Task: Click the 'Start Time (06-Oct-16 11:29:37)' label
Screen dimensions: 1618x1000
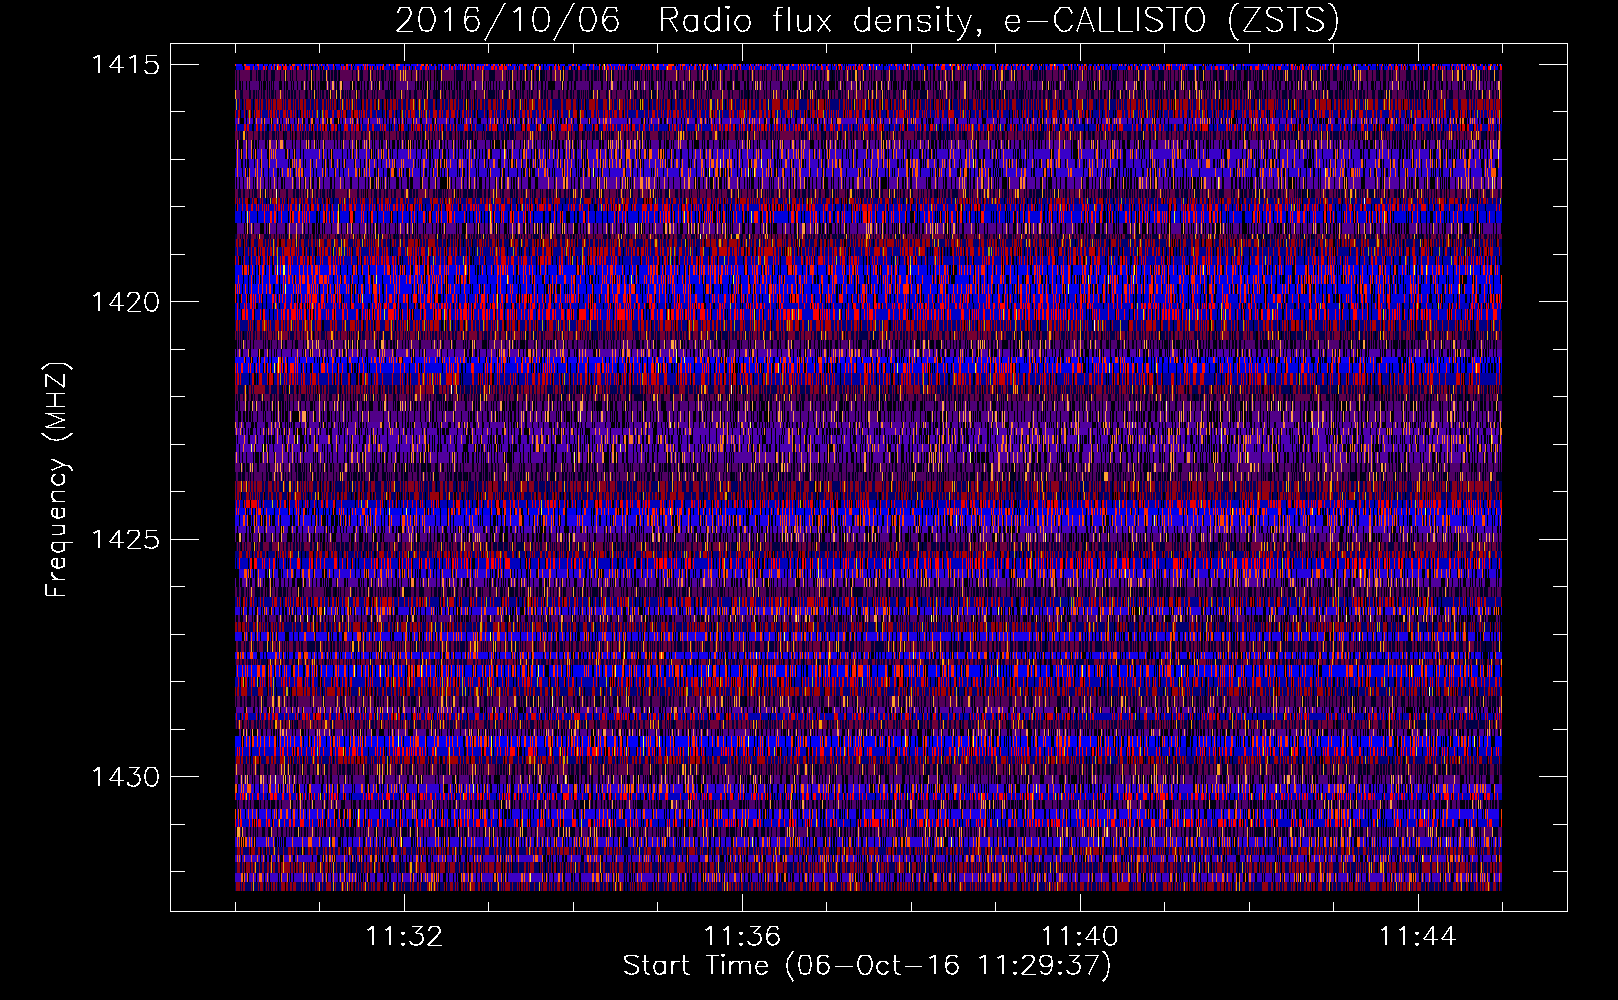Action: tap(867, 966)
